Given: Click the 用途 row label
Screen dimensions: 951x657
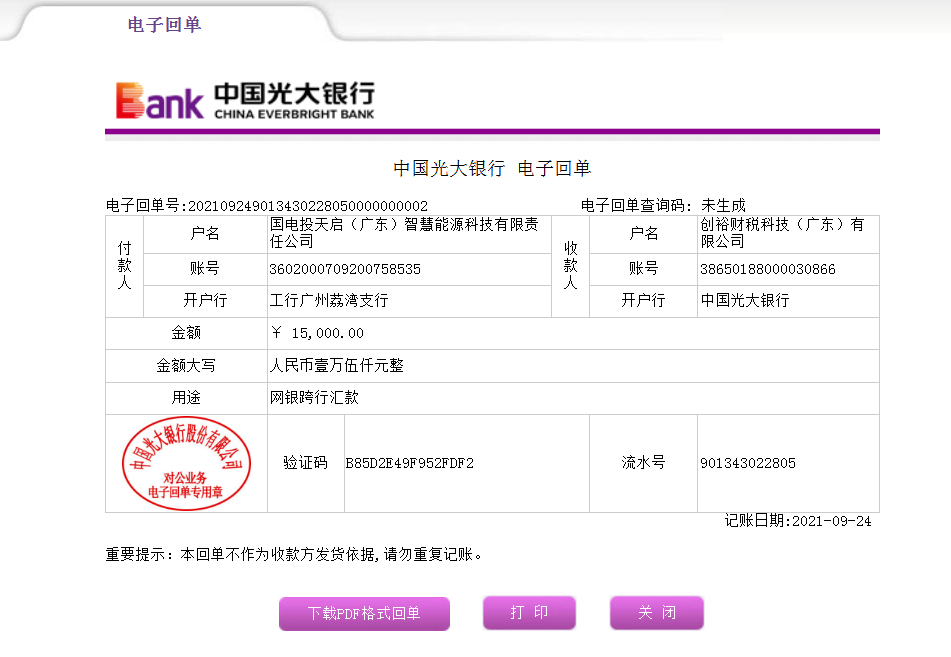Looking at the screenshot, I should (x=186, y=397).
